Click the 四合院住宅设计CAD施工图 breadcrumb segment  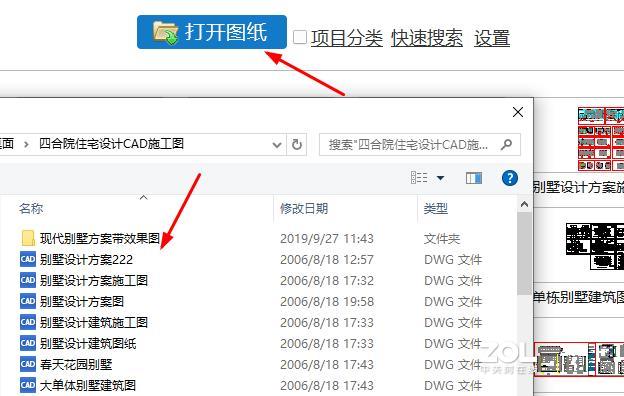[111, 144]
